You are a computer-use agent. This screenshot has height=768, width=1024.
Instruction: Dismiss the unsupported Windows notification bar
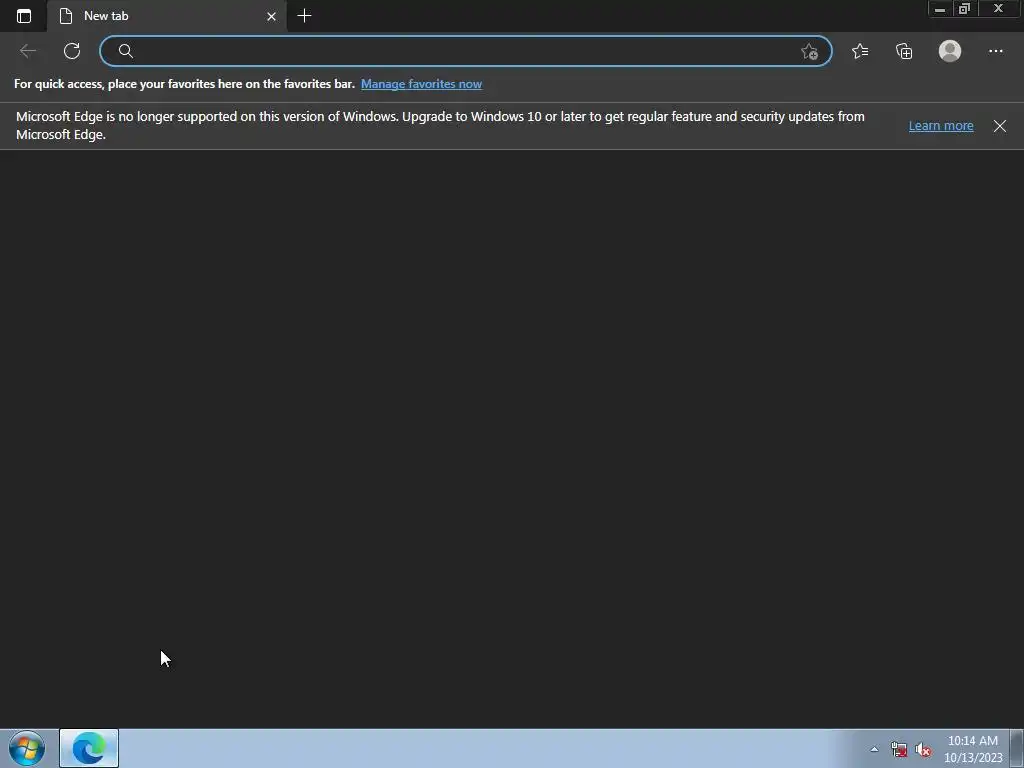pyautogui.click(x=1000, y=126)
